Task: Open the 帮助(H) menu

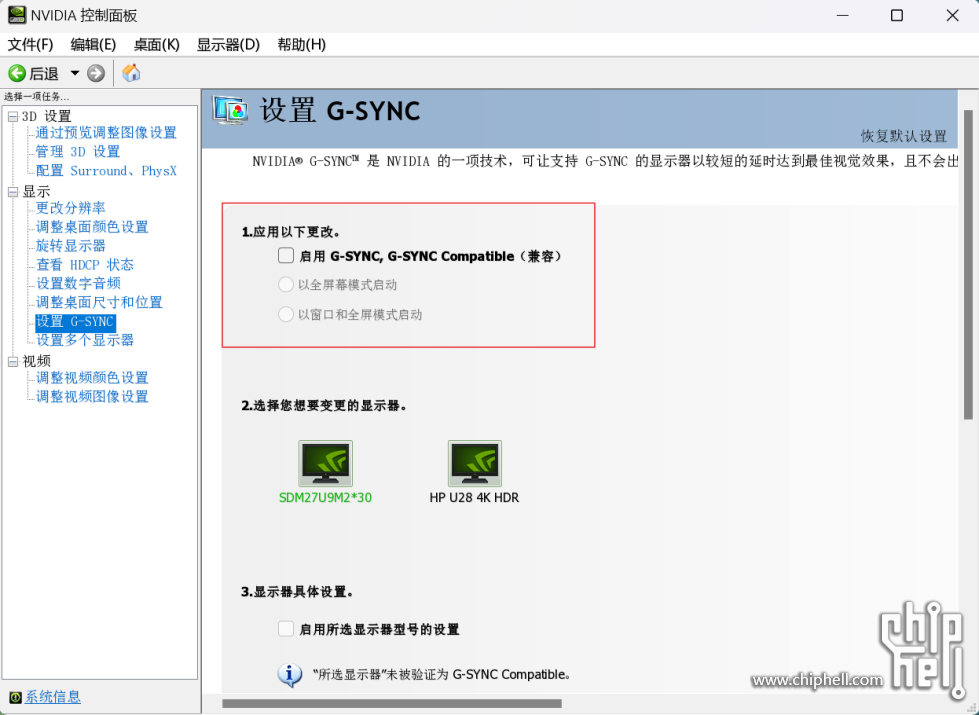Action: [302, 45]
